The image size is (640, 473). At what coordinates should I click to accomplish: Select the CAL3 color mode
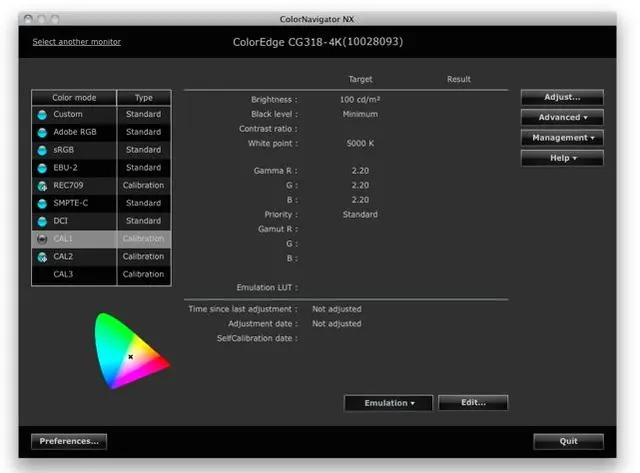click(x=101, y=274)
